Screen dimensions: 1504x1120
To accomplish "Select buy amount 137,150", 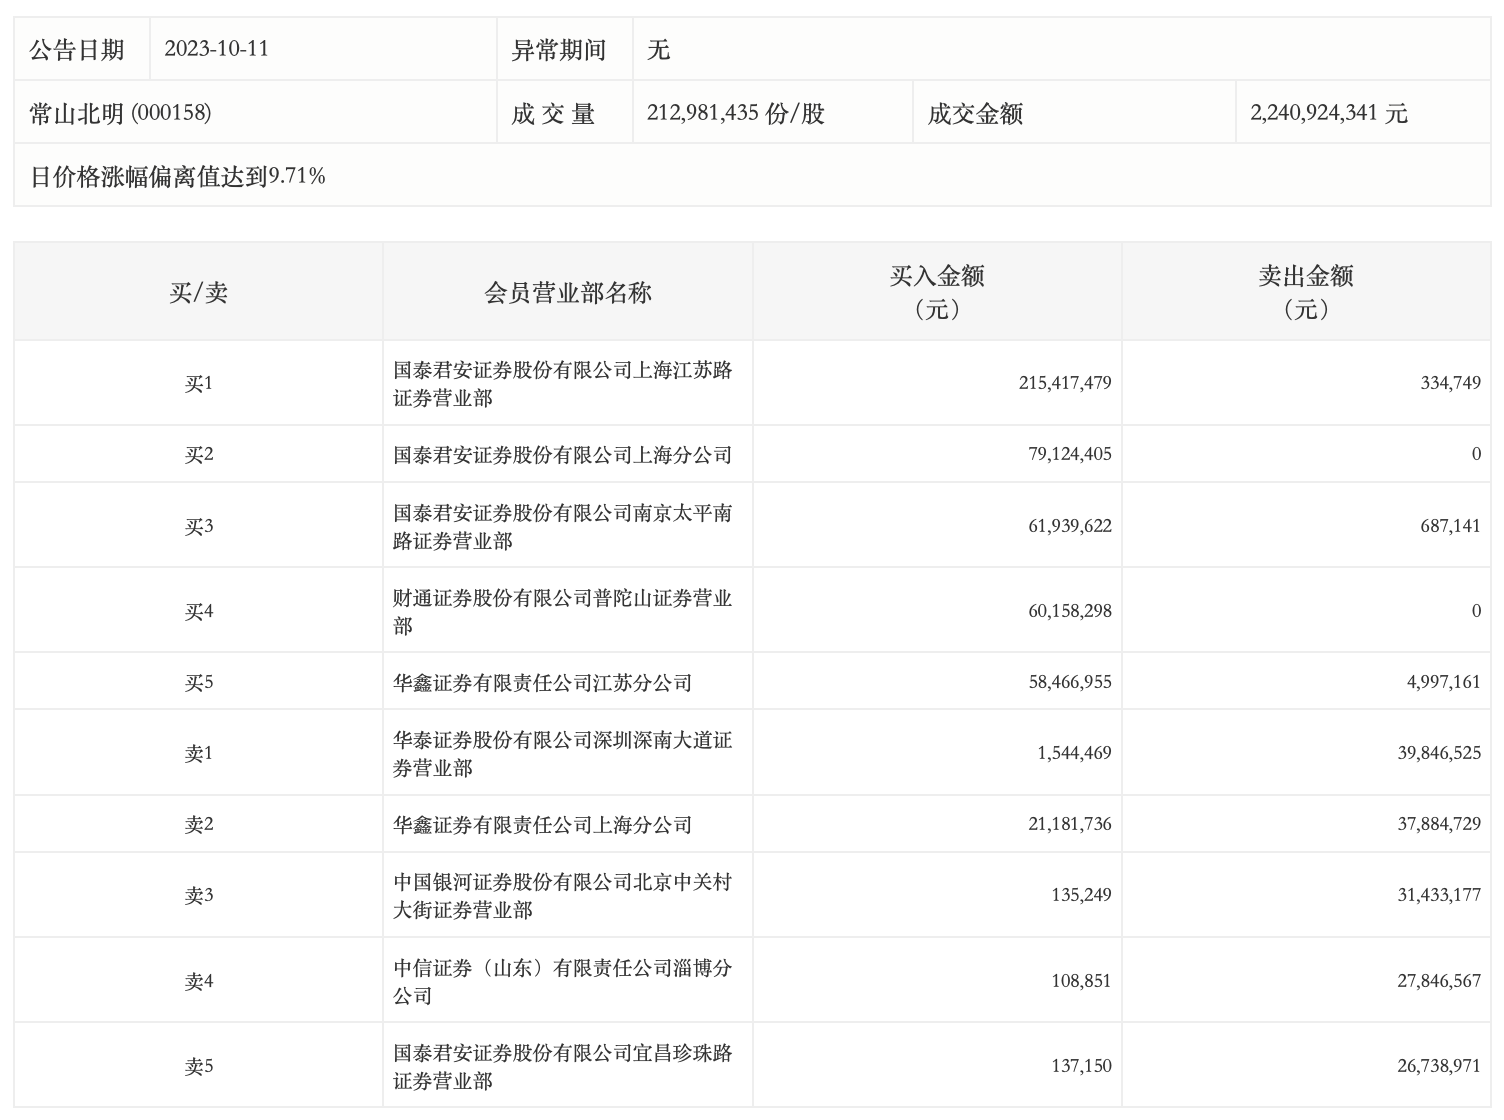I will (x=1081, y=1066).
